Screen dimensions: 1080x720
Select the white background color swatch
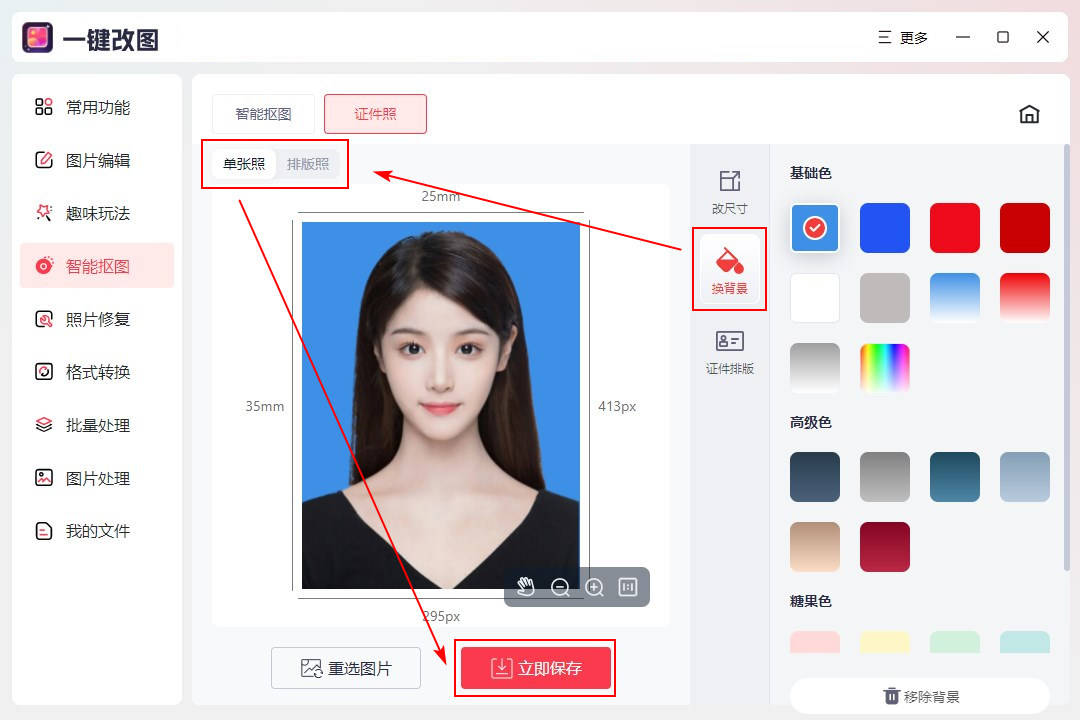click(x=814, y=297)
